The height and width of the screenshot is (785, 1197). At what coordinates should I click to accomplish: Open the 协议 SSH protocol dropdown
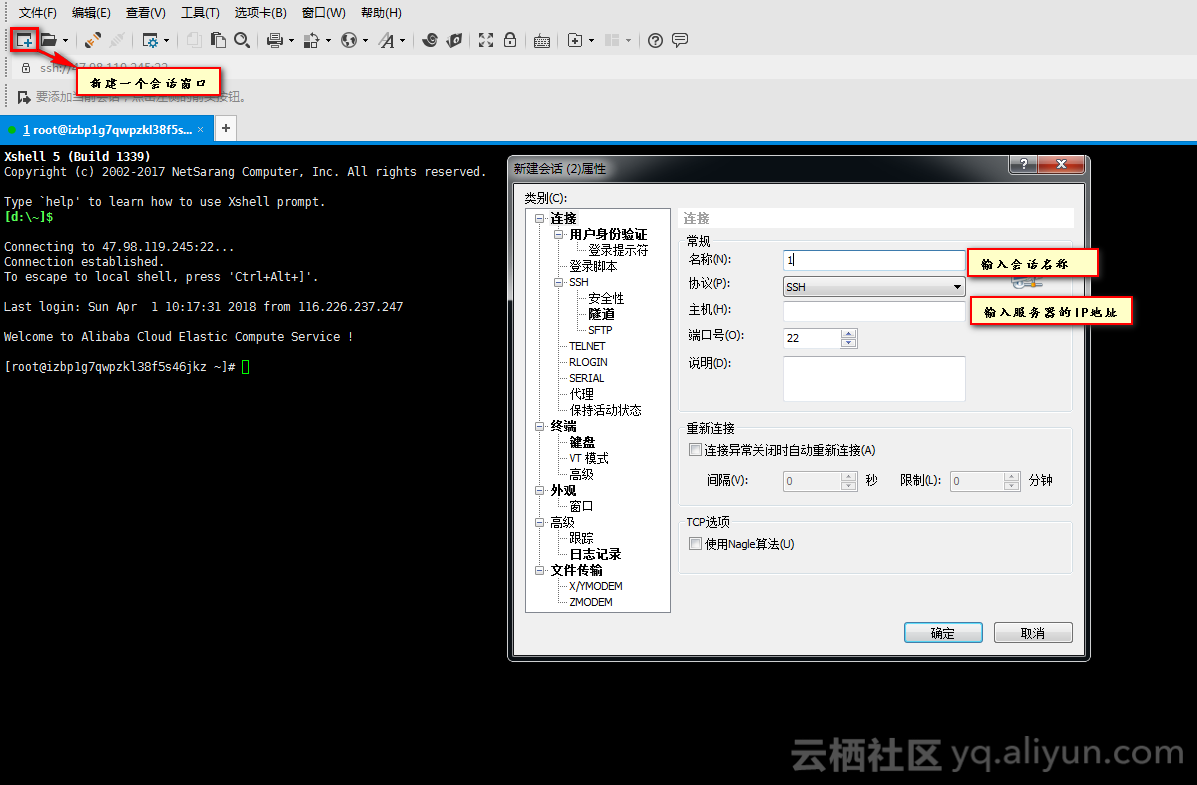point(874,286)
